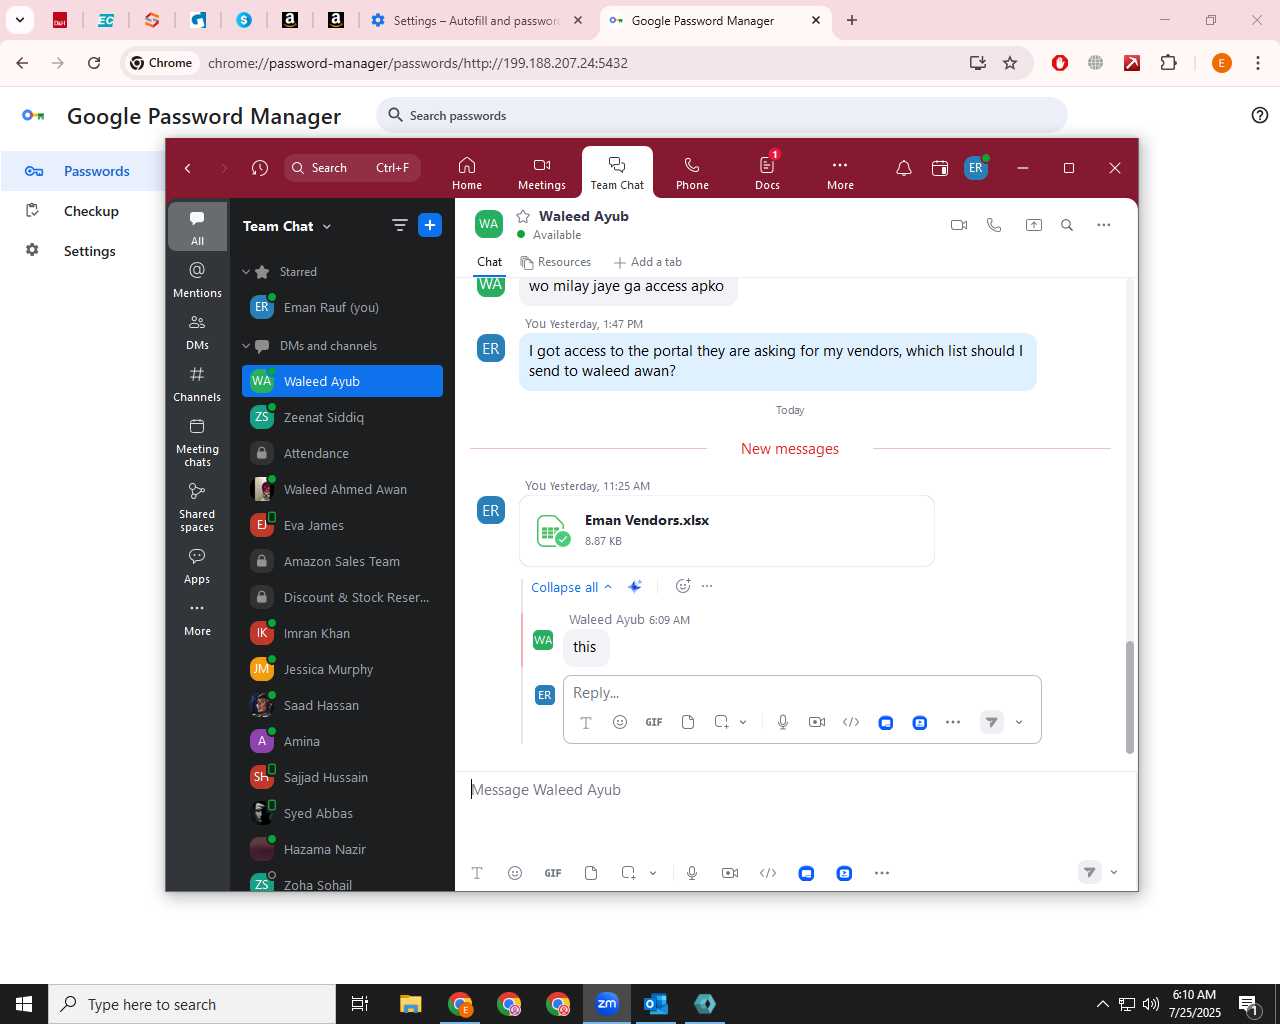This screenshot has height=1024, width=1280.
Task: Search within Waleed Ayub chat
Action: coord(1067,225)
